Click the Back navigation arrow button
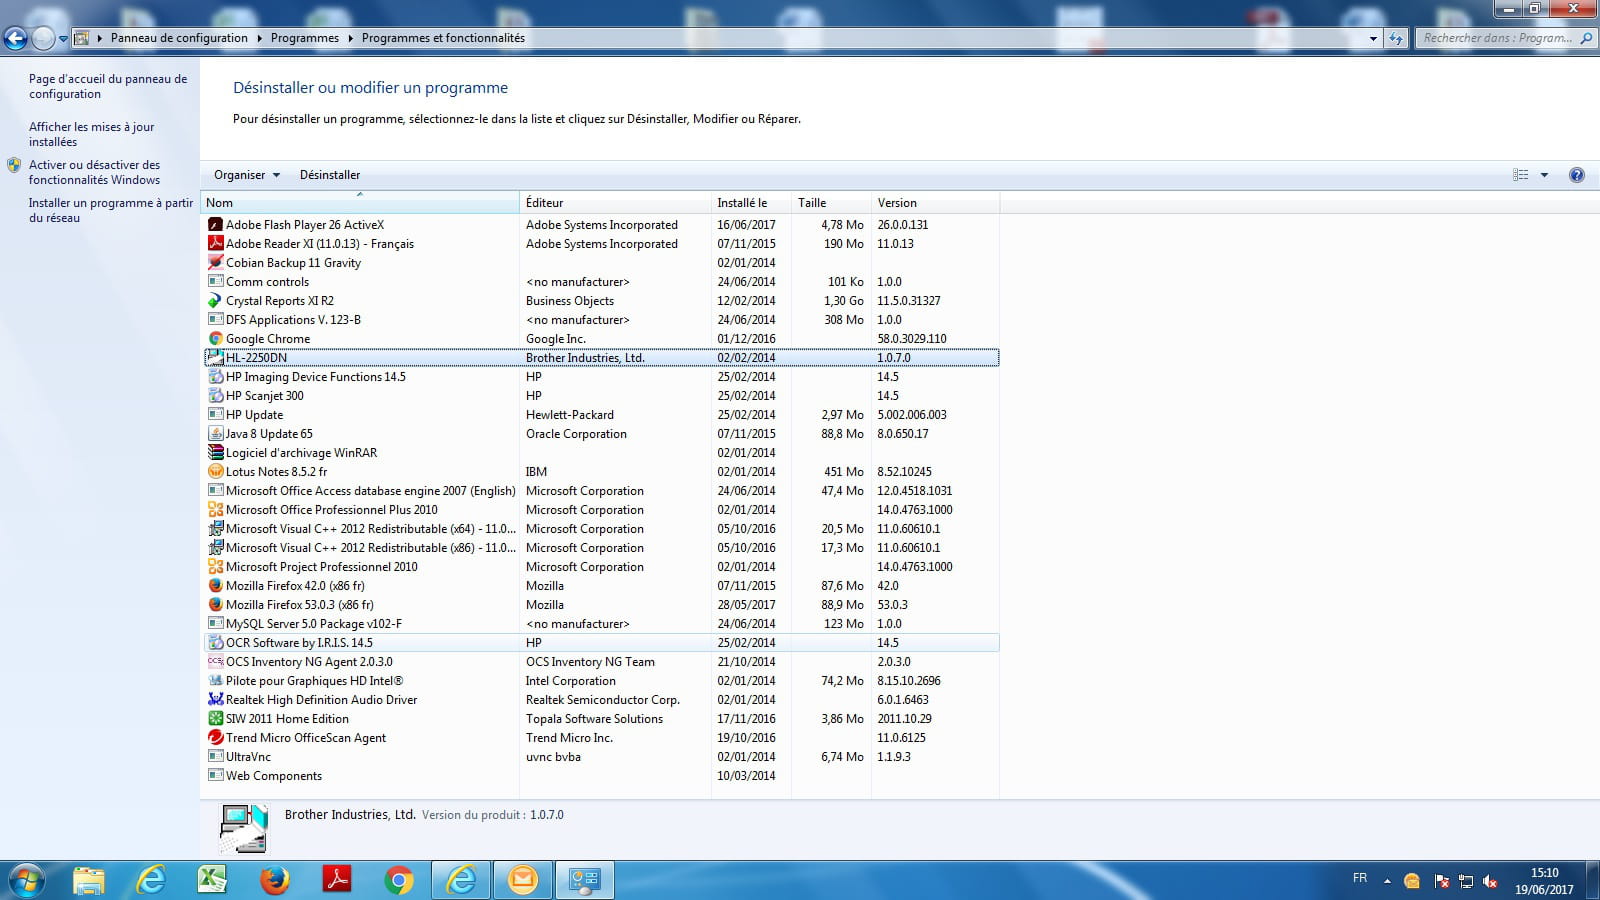The image size is (1600, 900). [16, 38]
